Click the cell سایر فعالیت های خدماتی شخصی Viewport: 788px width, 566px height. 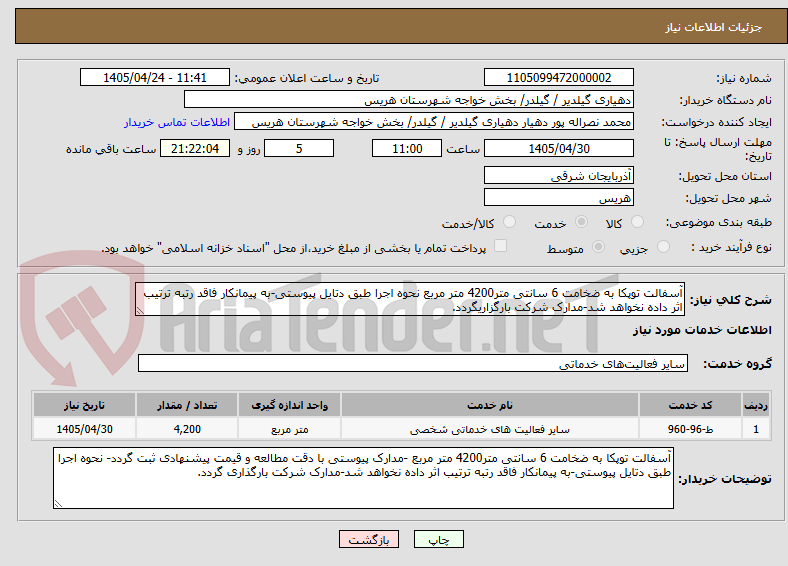click(489, 429)
